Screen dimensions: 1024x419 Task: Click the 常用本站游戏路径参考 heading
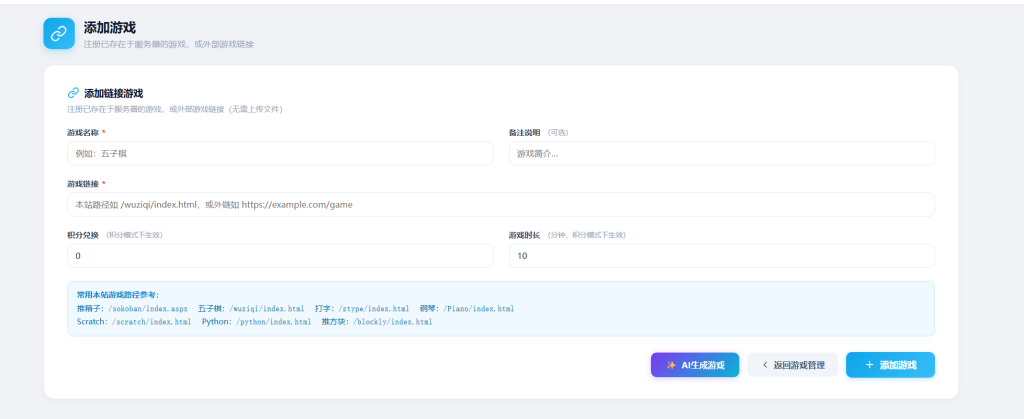coord(118,295)
